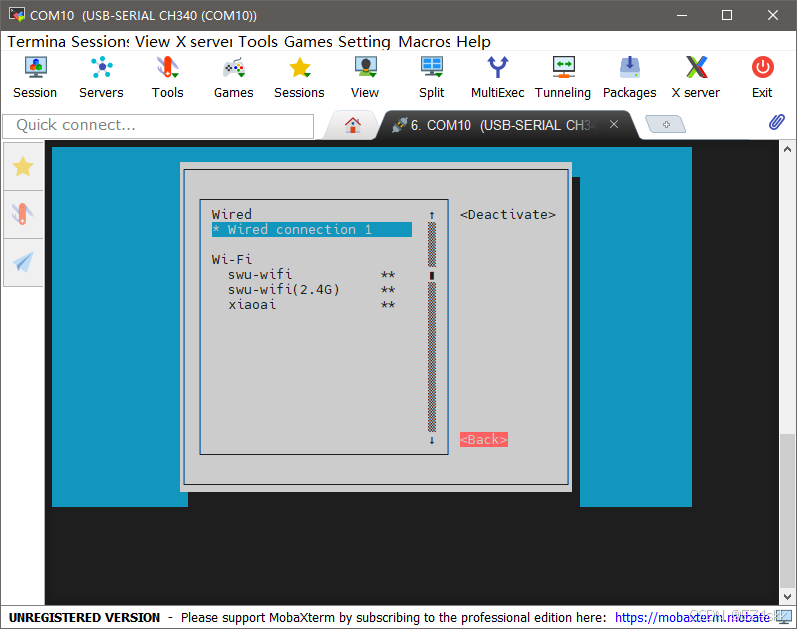Click the MobaXterm title bar app icon
Viewport: 797px width, 629px height.
[17, 15]
